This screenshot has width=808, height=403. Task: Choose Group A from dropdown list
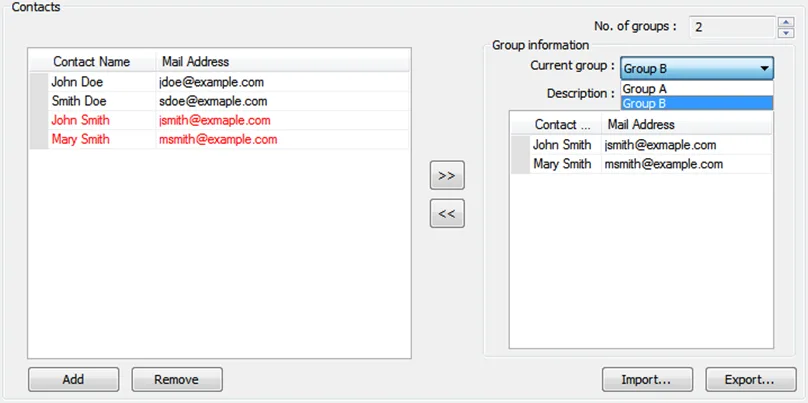tap(697, 89)
